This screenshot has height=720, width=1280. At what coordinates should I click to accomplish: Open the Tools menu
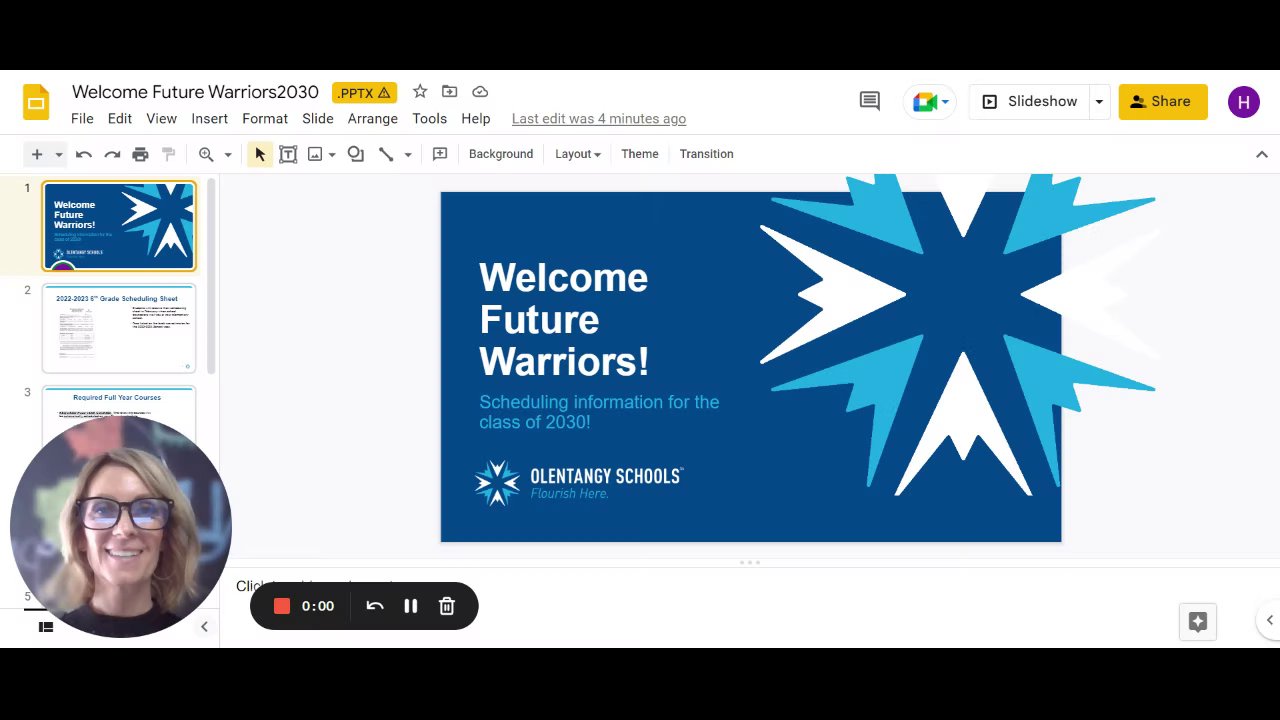point(430,118)
